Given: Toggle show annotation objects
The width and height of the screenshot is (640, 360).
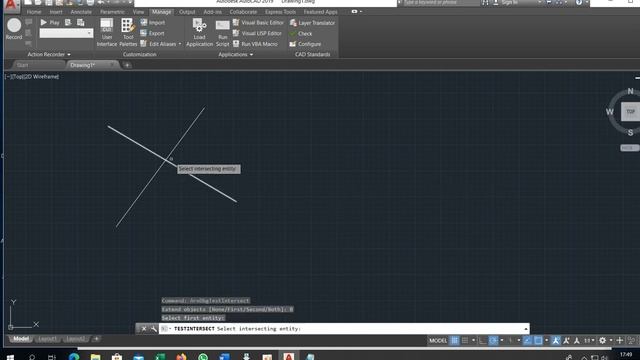Looking at the screenshot, I should (556, 340).
